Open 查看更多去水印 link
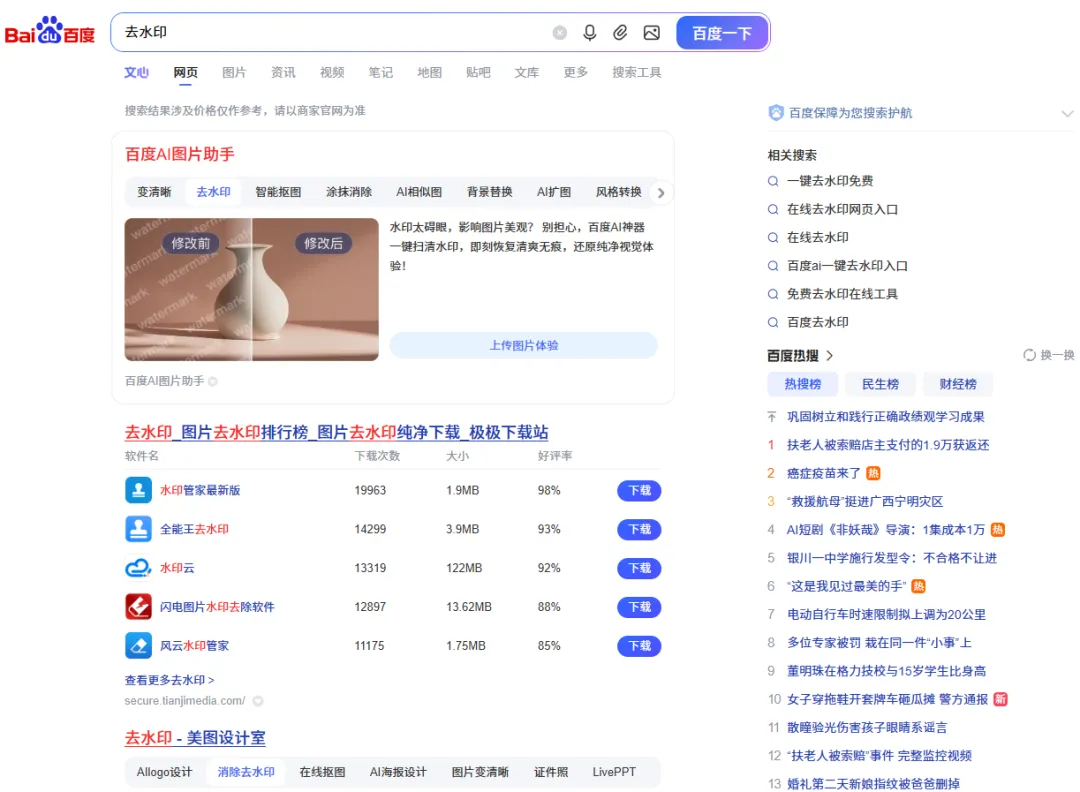Screen dimensions: 1080x792 [x=169, y=680]
